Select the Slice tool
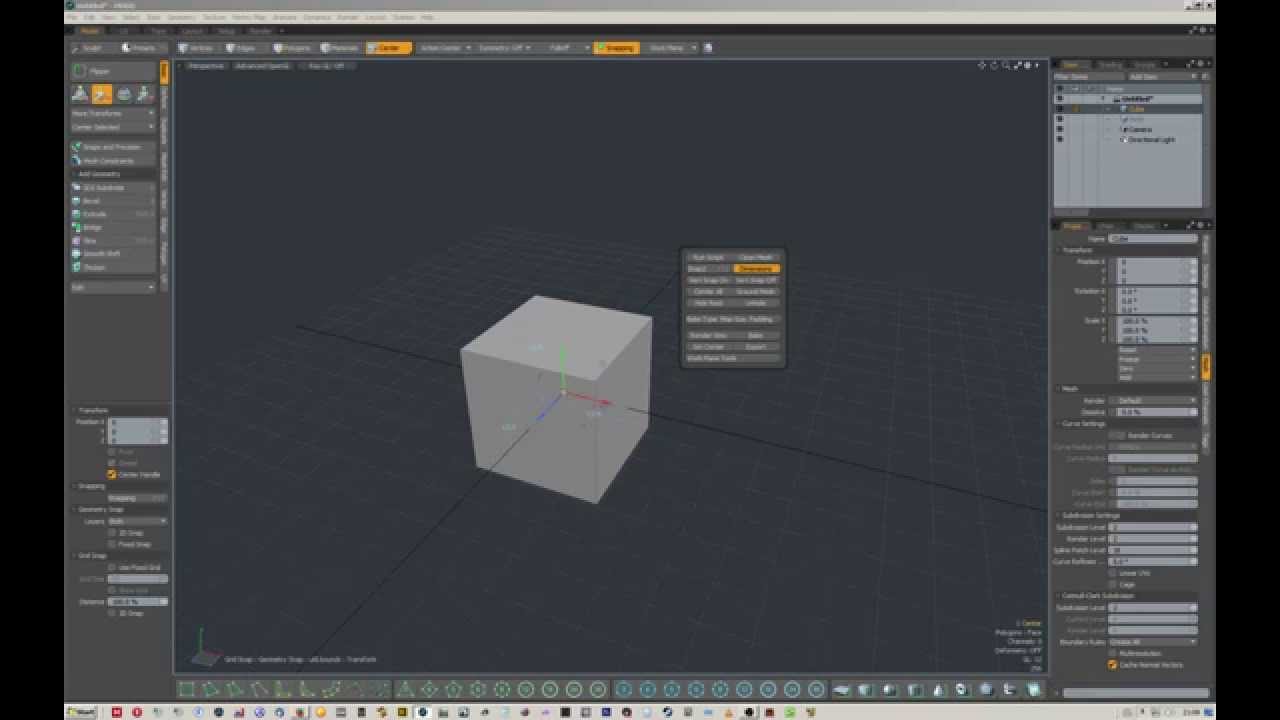 point(113,241)
